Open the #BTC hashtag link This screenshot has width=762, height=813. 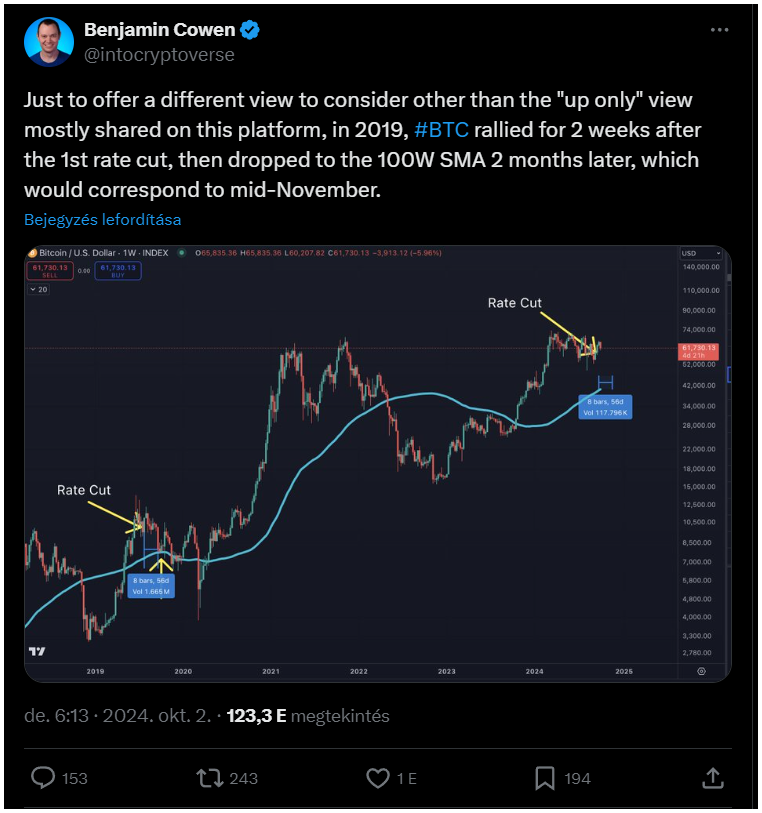coord(442,130)
